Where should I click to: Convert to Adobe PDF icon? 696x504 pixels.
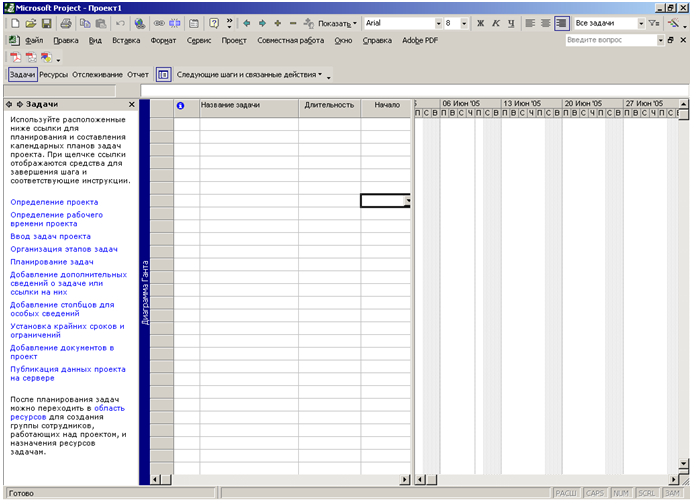[x=16, y=58]
